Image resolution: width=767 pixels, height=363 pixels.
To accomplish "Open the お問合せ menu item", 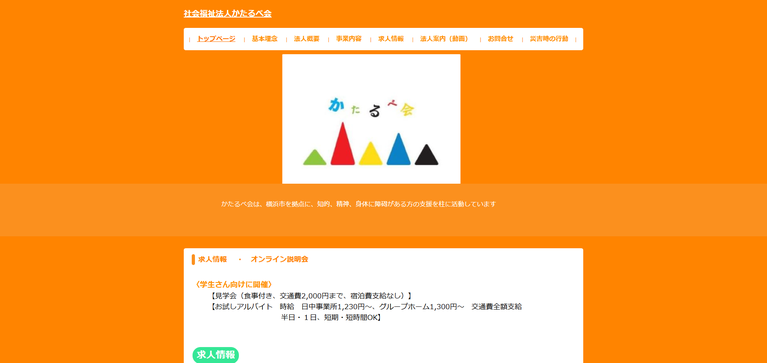I will tap(500, 39).
